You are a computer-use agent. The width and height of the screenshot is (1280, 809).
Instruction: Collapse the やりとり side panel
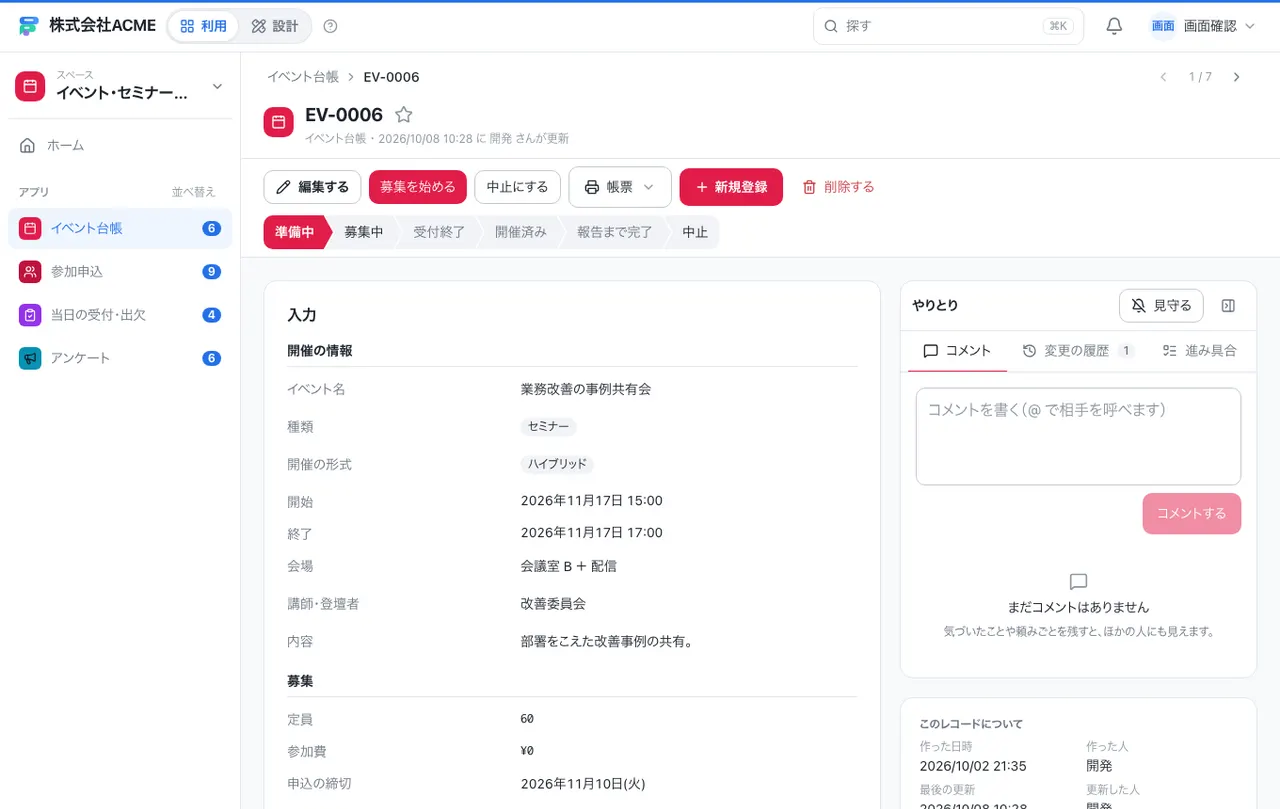(1229, 305)
